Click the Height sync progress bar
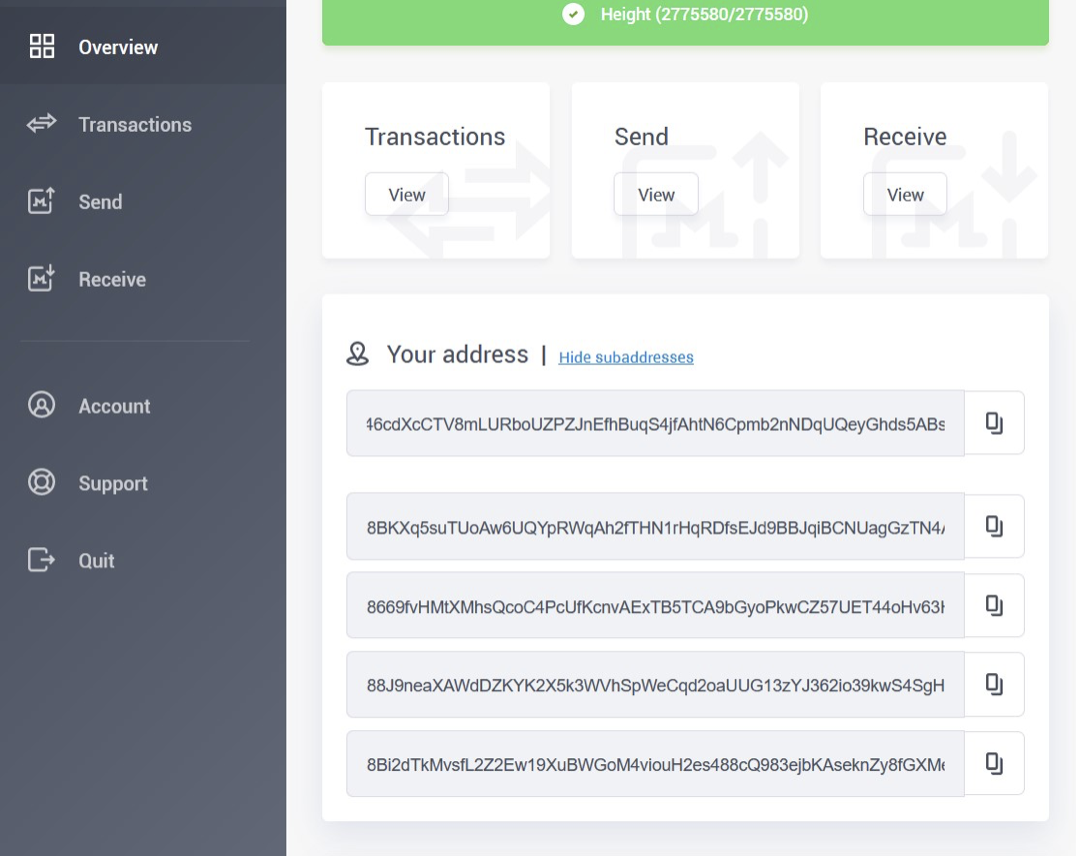Image resolution: width=1076 pixels, height=856 pixels. click(684, 15)
